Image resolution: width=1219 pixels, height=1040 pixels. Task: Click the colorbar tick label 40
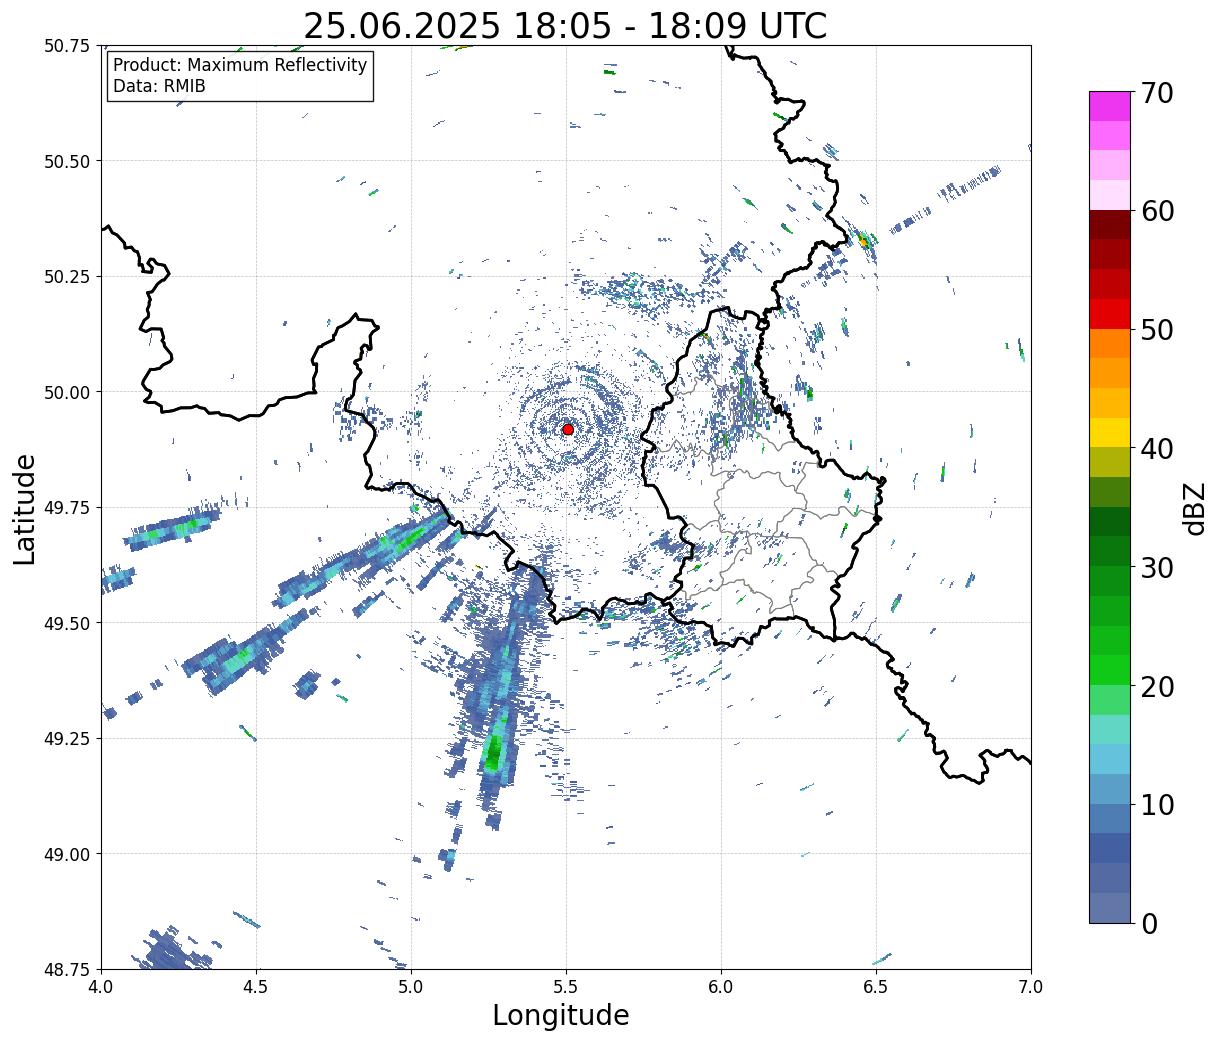tap(1157, 449)
